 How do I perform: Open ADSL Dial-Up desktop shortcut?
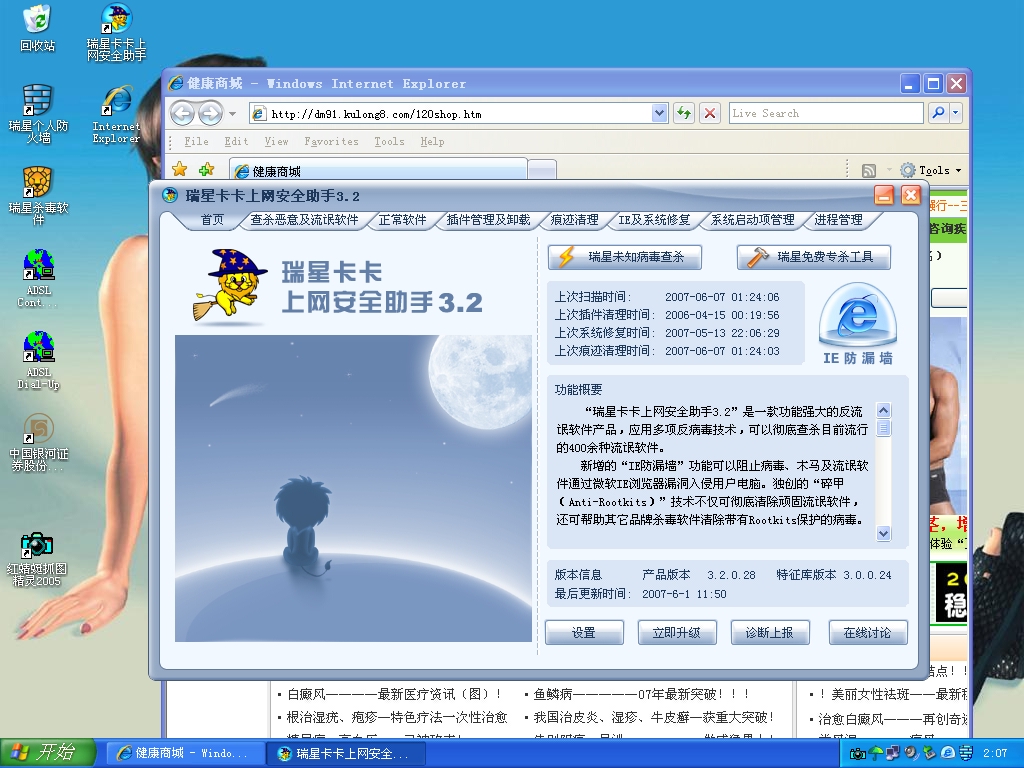point(38,360)
